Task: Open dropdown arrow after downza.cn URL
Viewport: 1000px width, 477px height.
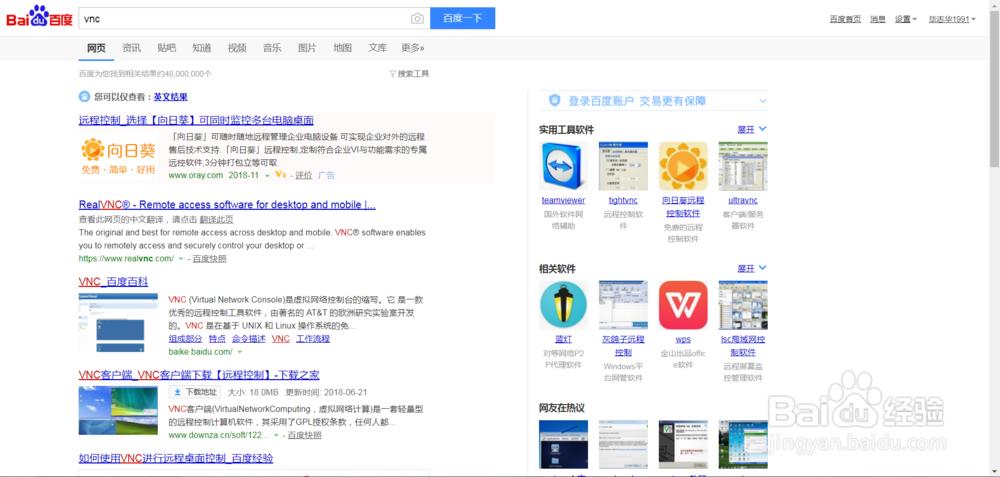Action: point(276,436)
